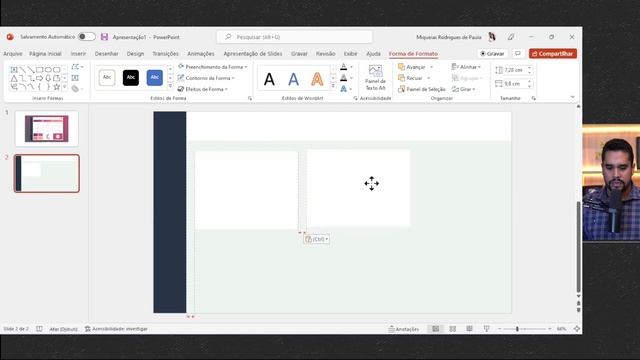Switch to Página Inicial tab
This screenshot has height=360, width=640.
[45, 53]
